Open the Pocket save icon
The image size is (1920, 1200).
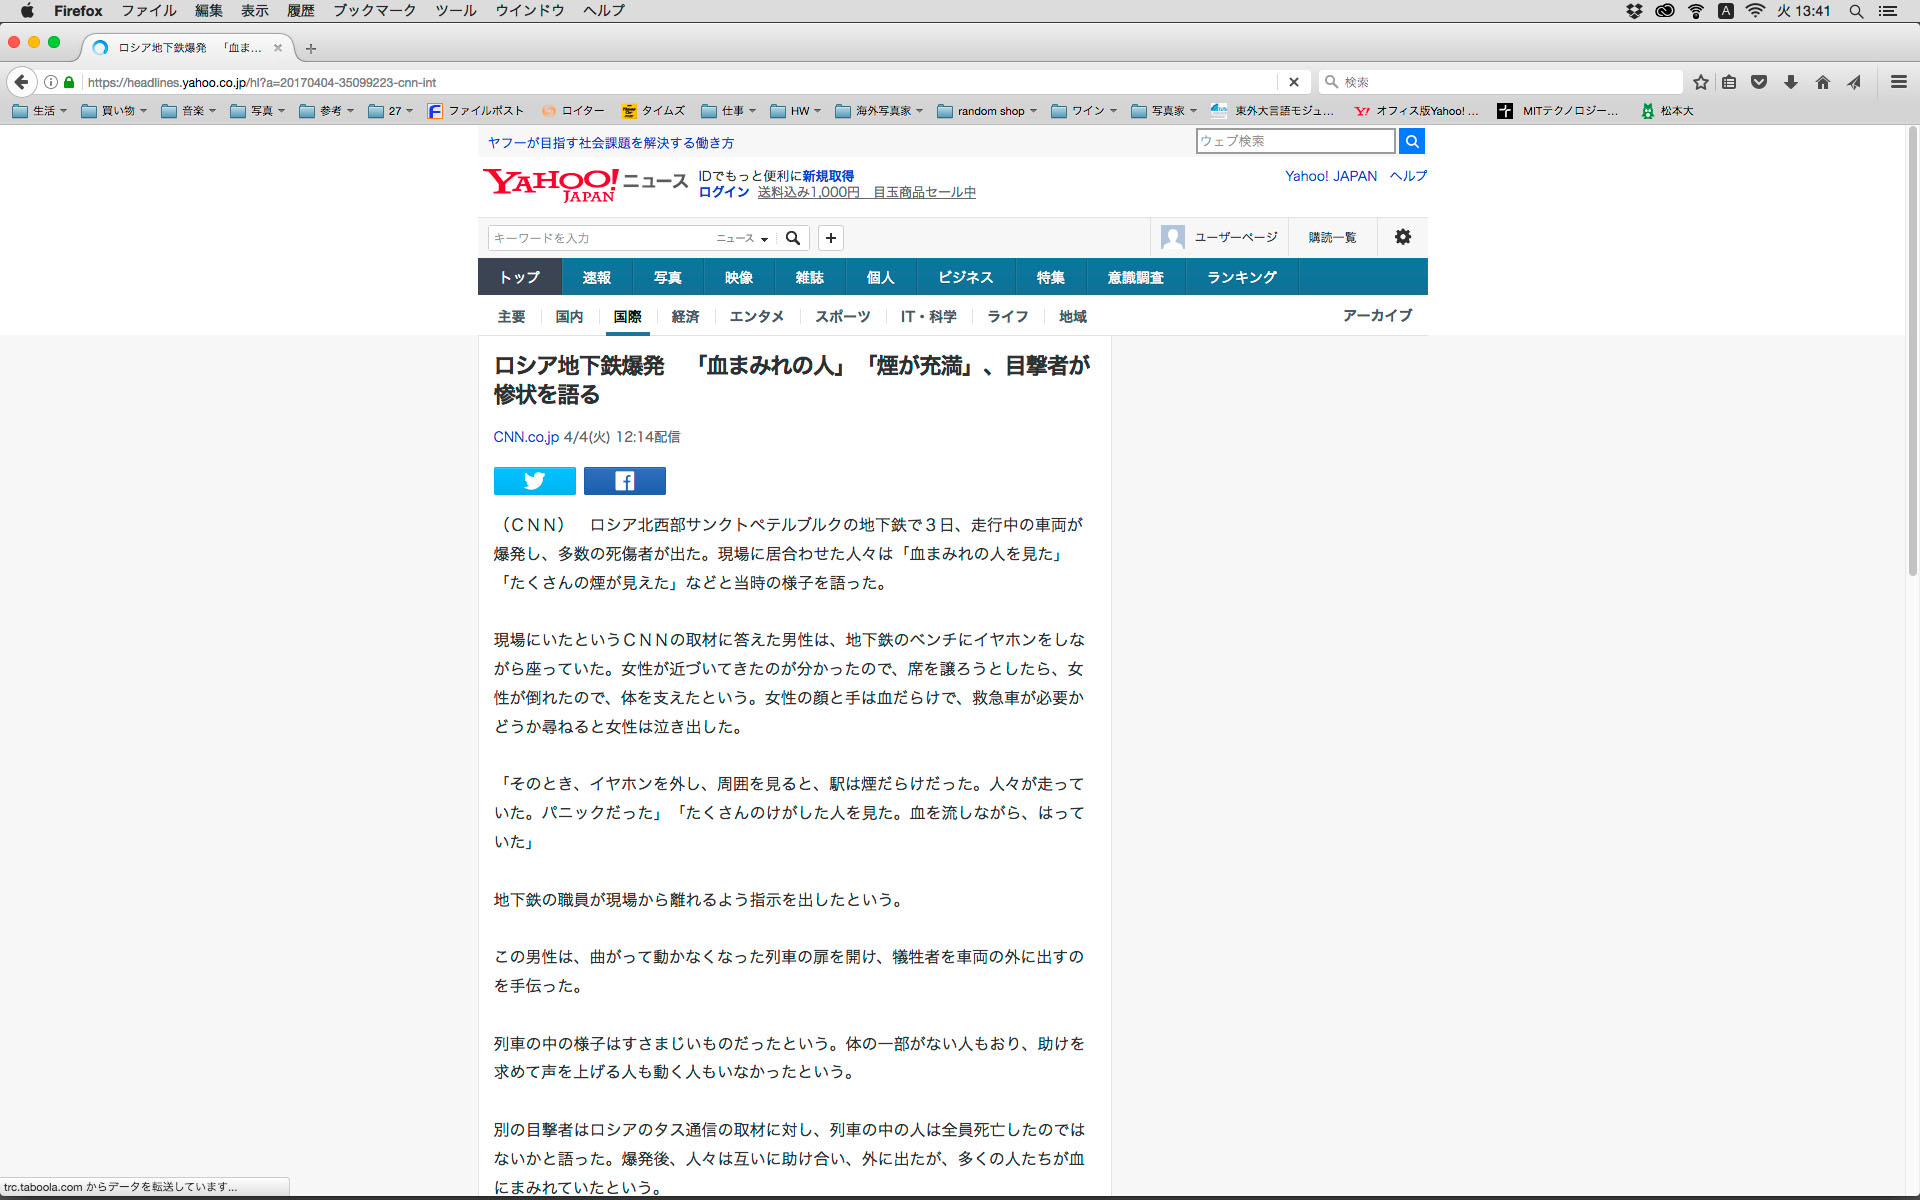(x=1759, y=82)
